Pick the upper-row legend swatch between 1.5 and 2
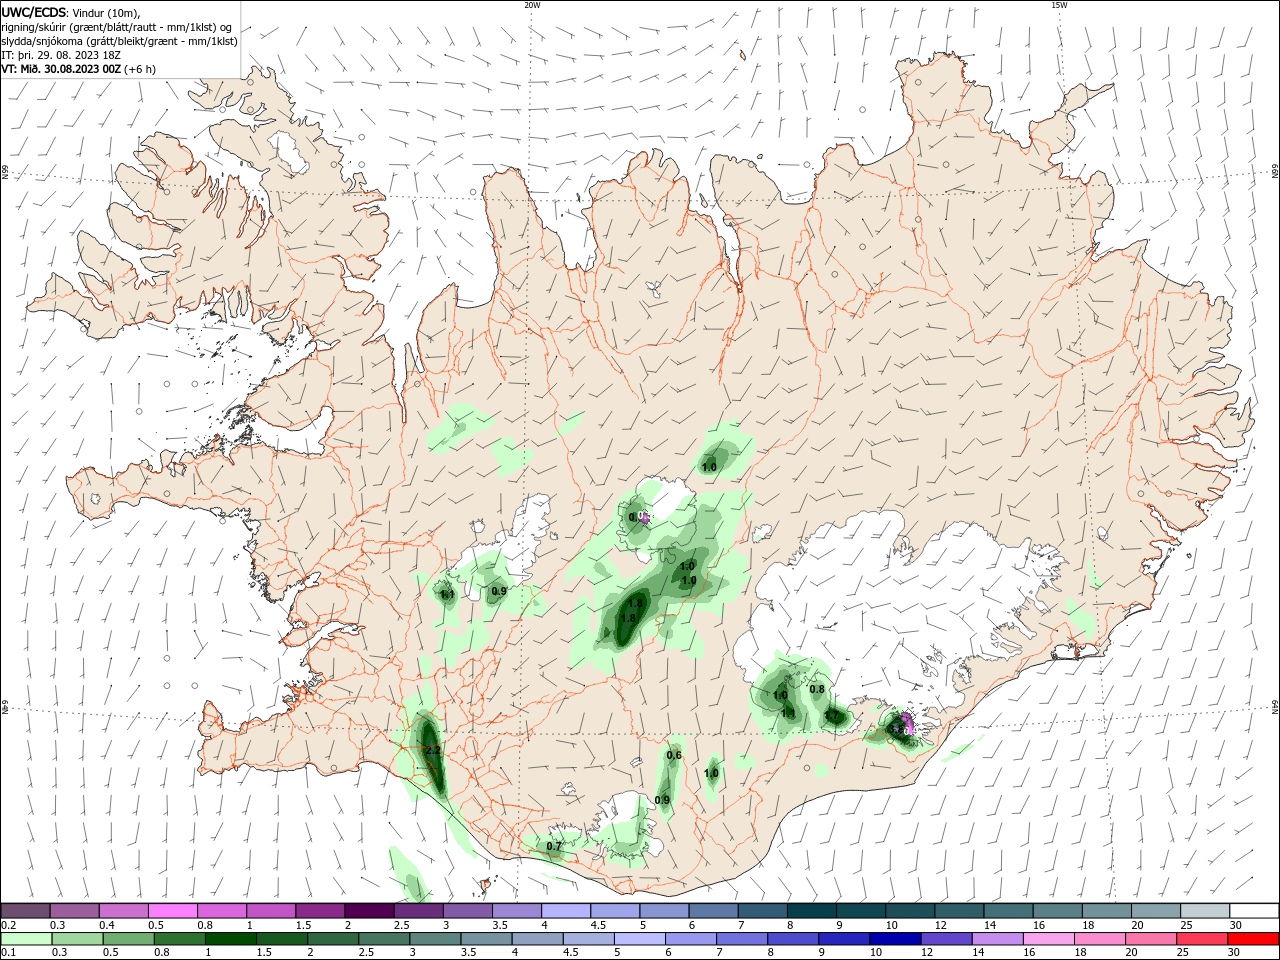1280x960 pixels. [x=320, y=911]
